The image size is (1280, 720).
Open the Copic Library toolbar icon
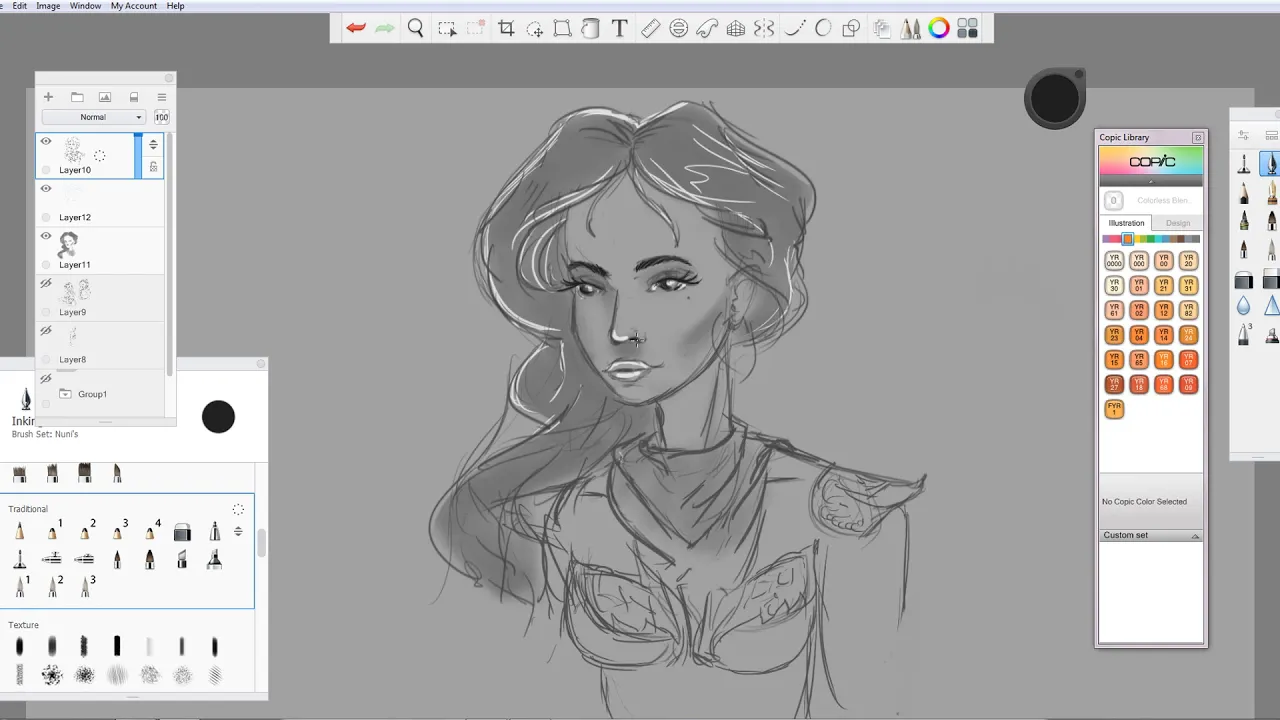[967, 29]
